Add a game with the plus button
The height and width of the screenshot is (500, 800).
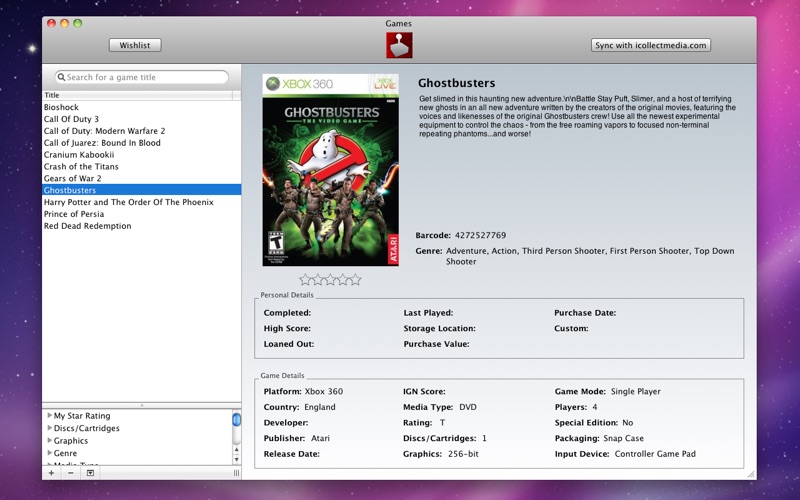52,473
